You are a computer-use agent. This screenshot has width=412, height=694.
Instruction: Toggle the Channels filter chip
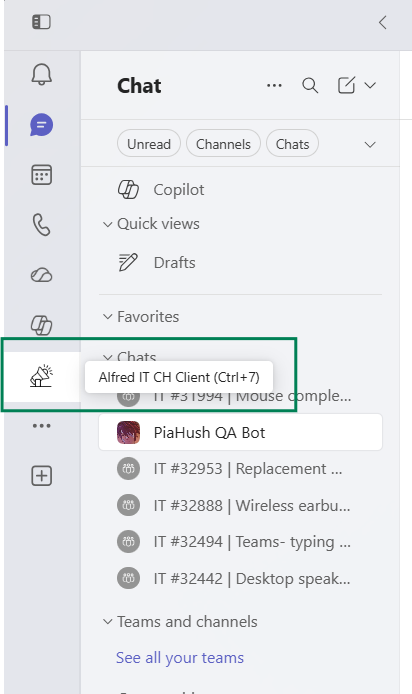(x=223, y=144)
